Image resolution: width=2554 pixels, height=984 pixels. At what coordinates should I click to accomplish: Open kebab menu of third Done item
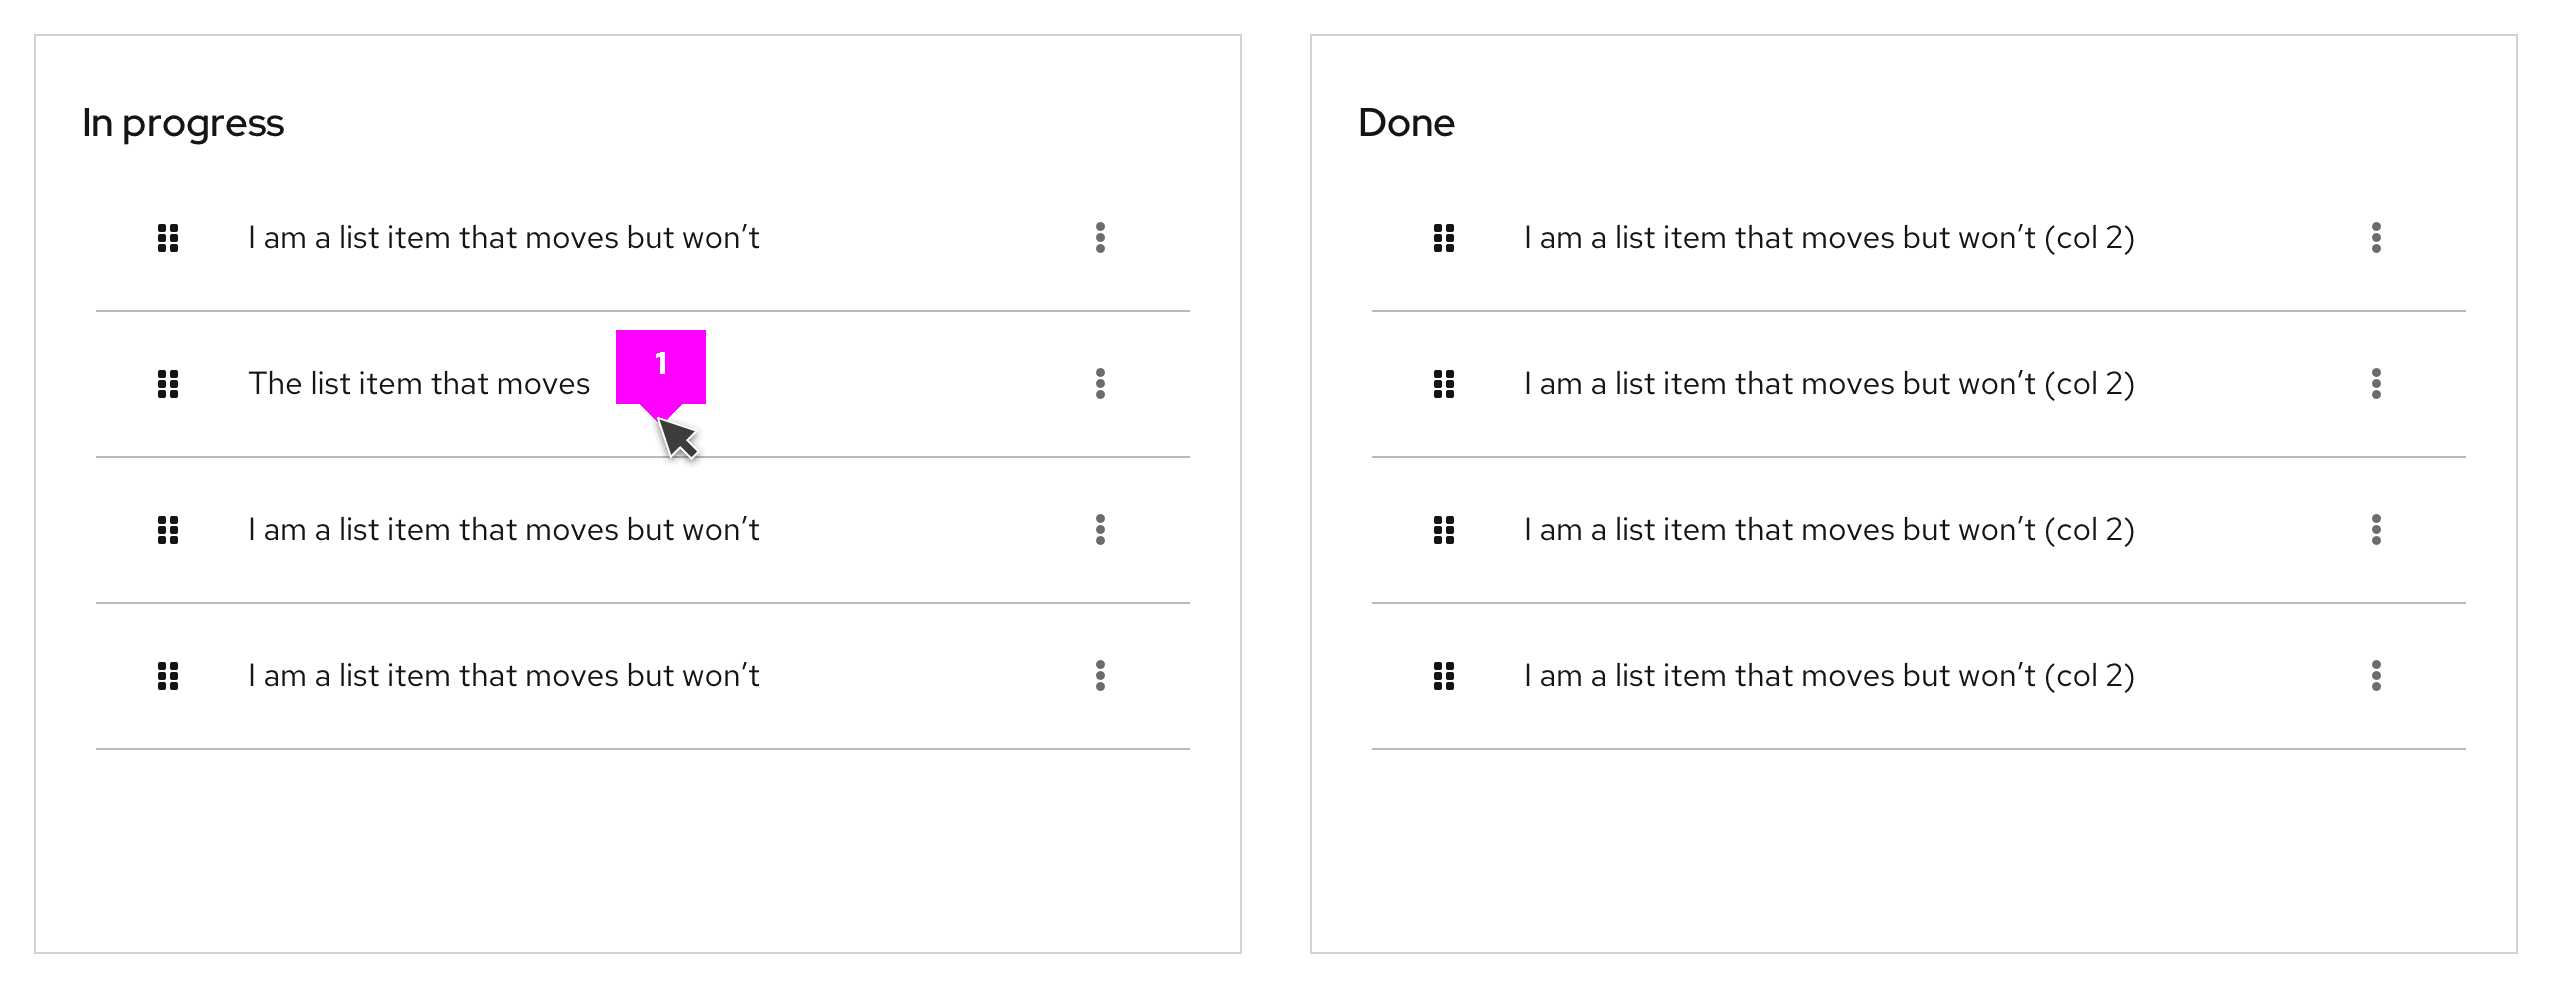click(2376, 530)
